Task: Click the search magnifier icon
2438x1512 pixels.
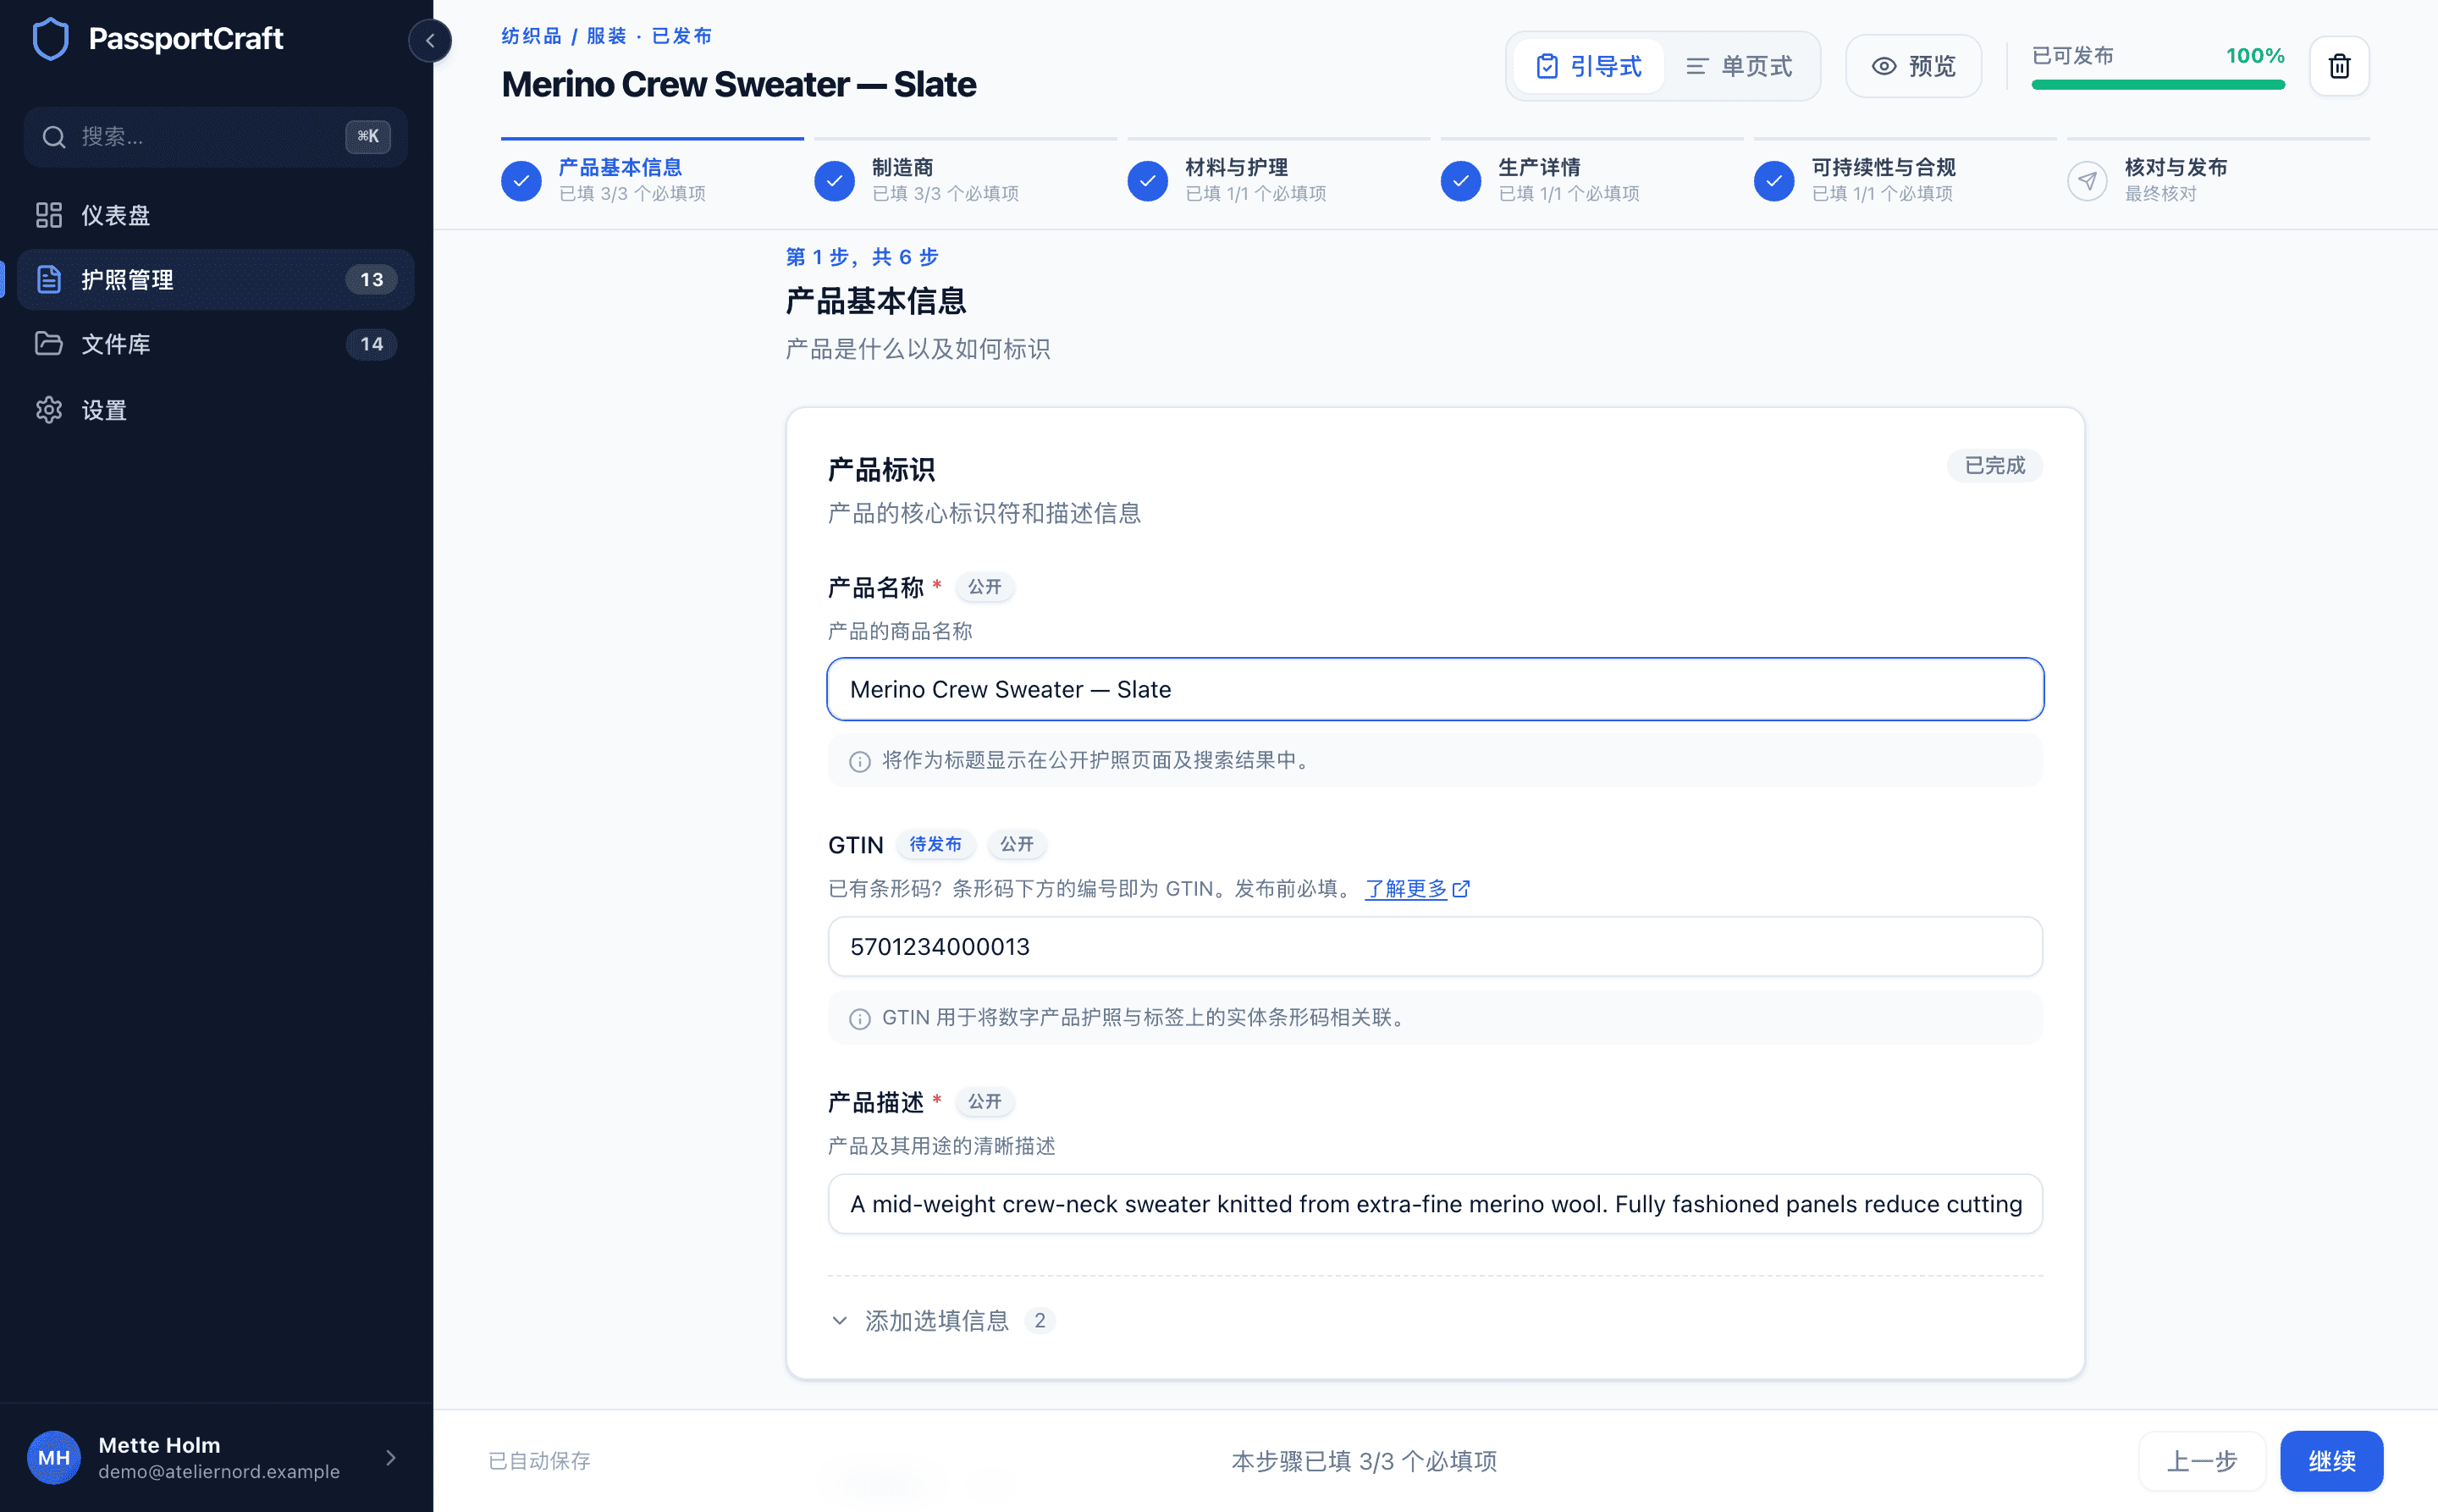Action: pyautogui.click(x=54, y=137)
